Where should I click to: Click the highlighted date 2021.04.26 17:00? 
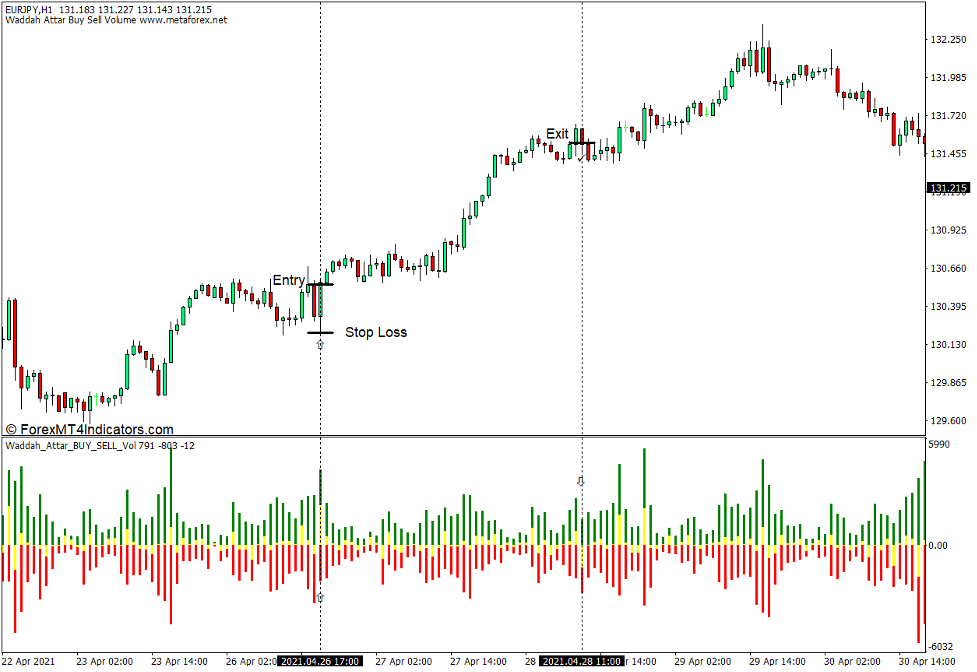(x=321, y=661)
